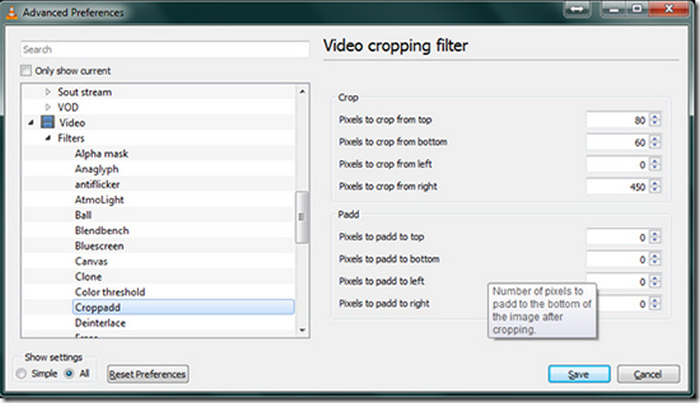Expand the VOD tree node

[x=48, y=107]
